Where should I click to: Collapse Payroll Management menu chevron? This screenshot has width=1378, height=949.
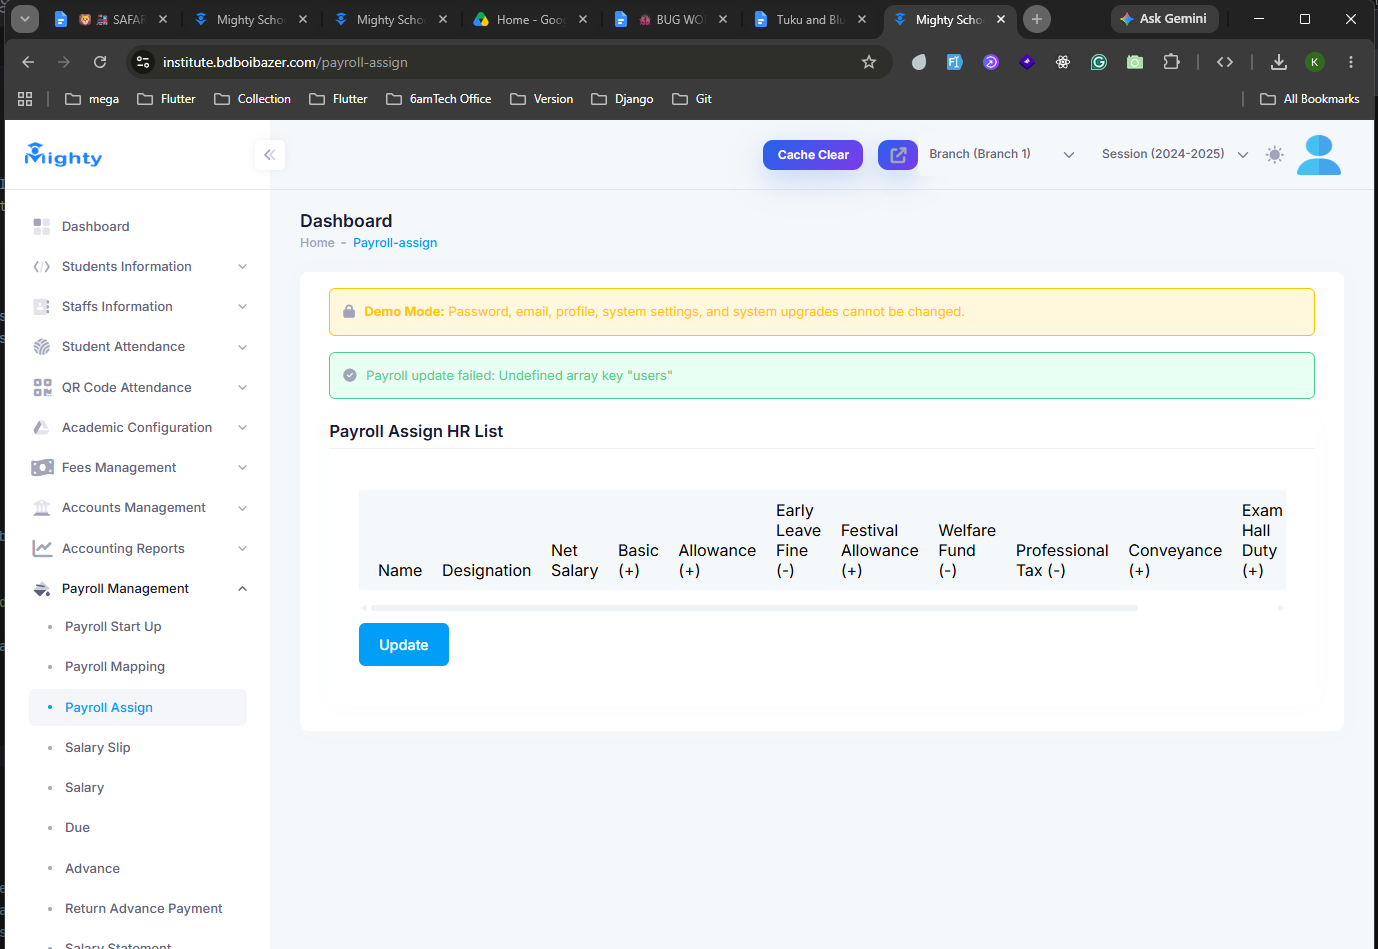[242, 589]
